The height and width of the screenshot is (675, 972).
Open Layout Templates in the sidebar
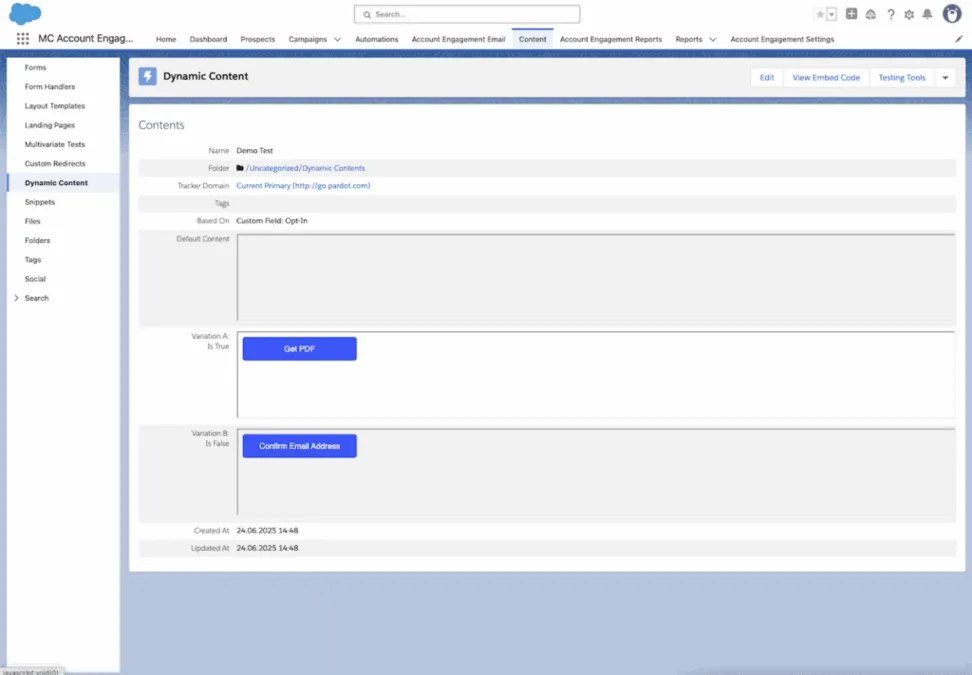point(55,105)
